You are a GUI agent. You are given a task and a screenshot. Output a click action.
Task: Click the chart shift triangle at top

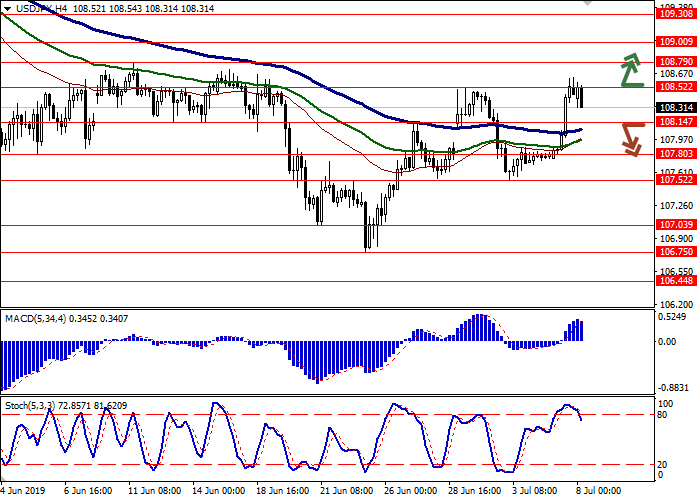(x=586, y=5)
